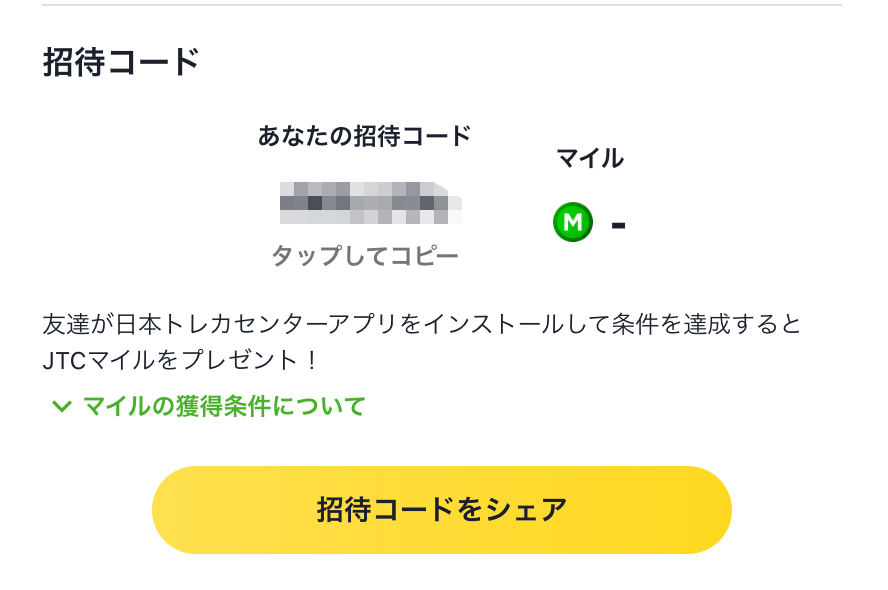888x590 pixels.
Task: Click the letter M inside green circle
Action: coord(573,222)
